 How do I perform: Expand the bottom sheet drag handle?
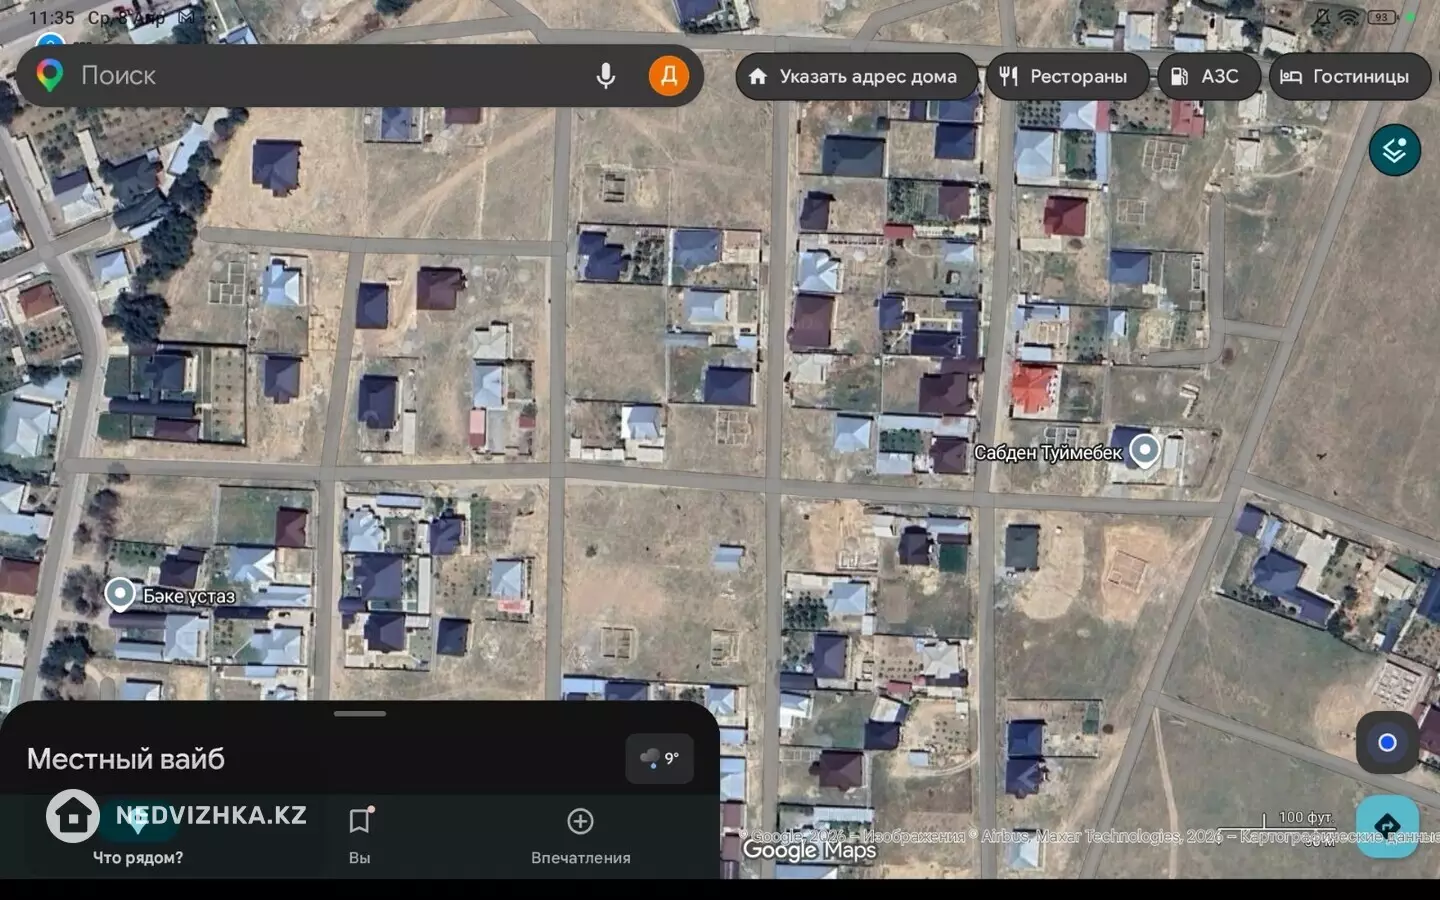click(x=360, y=714)
